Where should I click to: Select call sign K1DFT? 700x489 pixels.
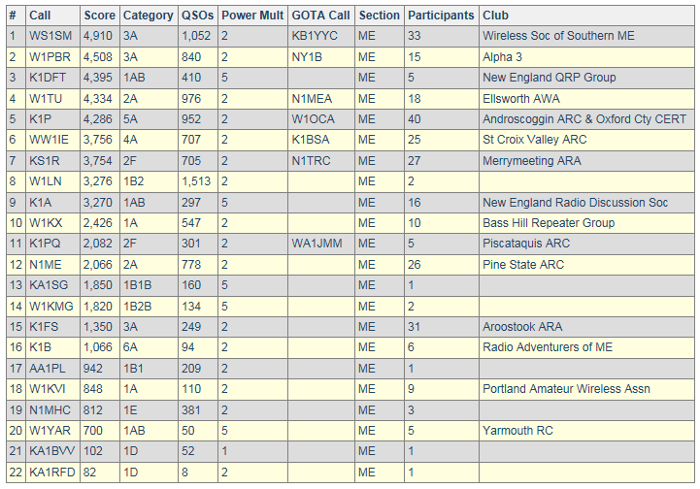(x=47, y=77)
